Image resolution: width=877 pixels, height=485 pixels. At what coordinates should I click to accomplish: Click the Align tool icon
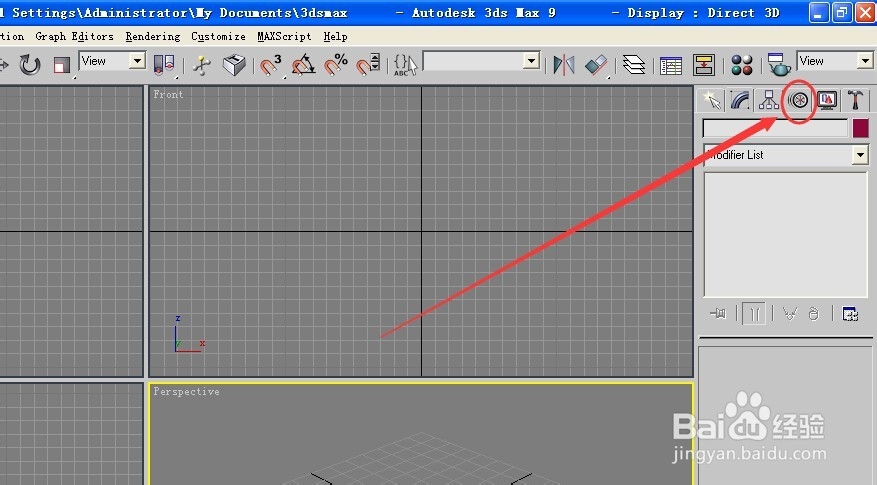pos(596,65)
